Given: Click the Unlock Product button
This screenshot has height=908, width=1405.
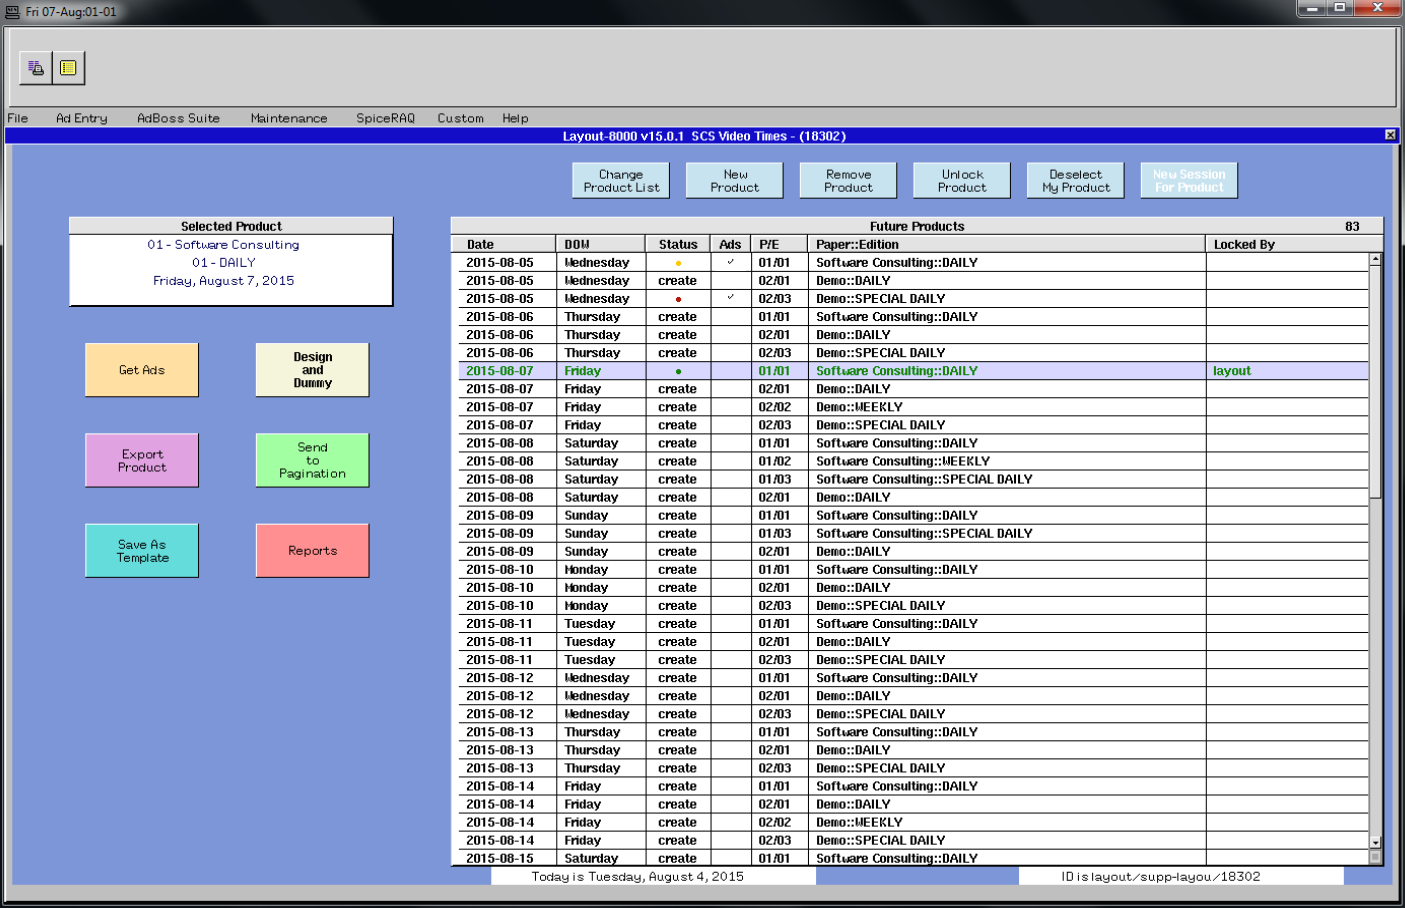Looking at the screenshot, I should [962, 181].
